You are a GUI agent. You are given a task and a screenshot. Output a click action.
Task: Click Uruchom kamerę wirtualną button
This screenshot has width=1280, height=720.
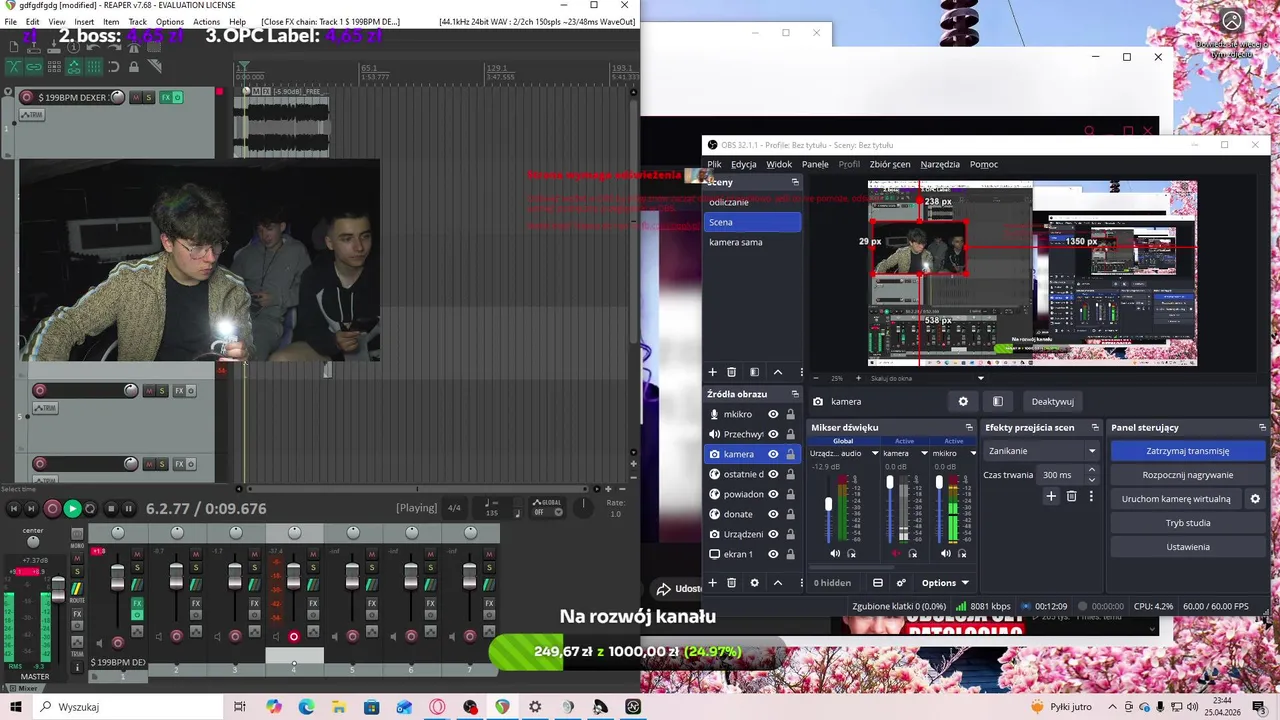click(1176, 499)
